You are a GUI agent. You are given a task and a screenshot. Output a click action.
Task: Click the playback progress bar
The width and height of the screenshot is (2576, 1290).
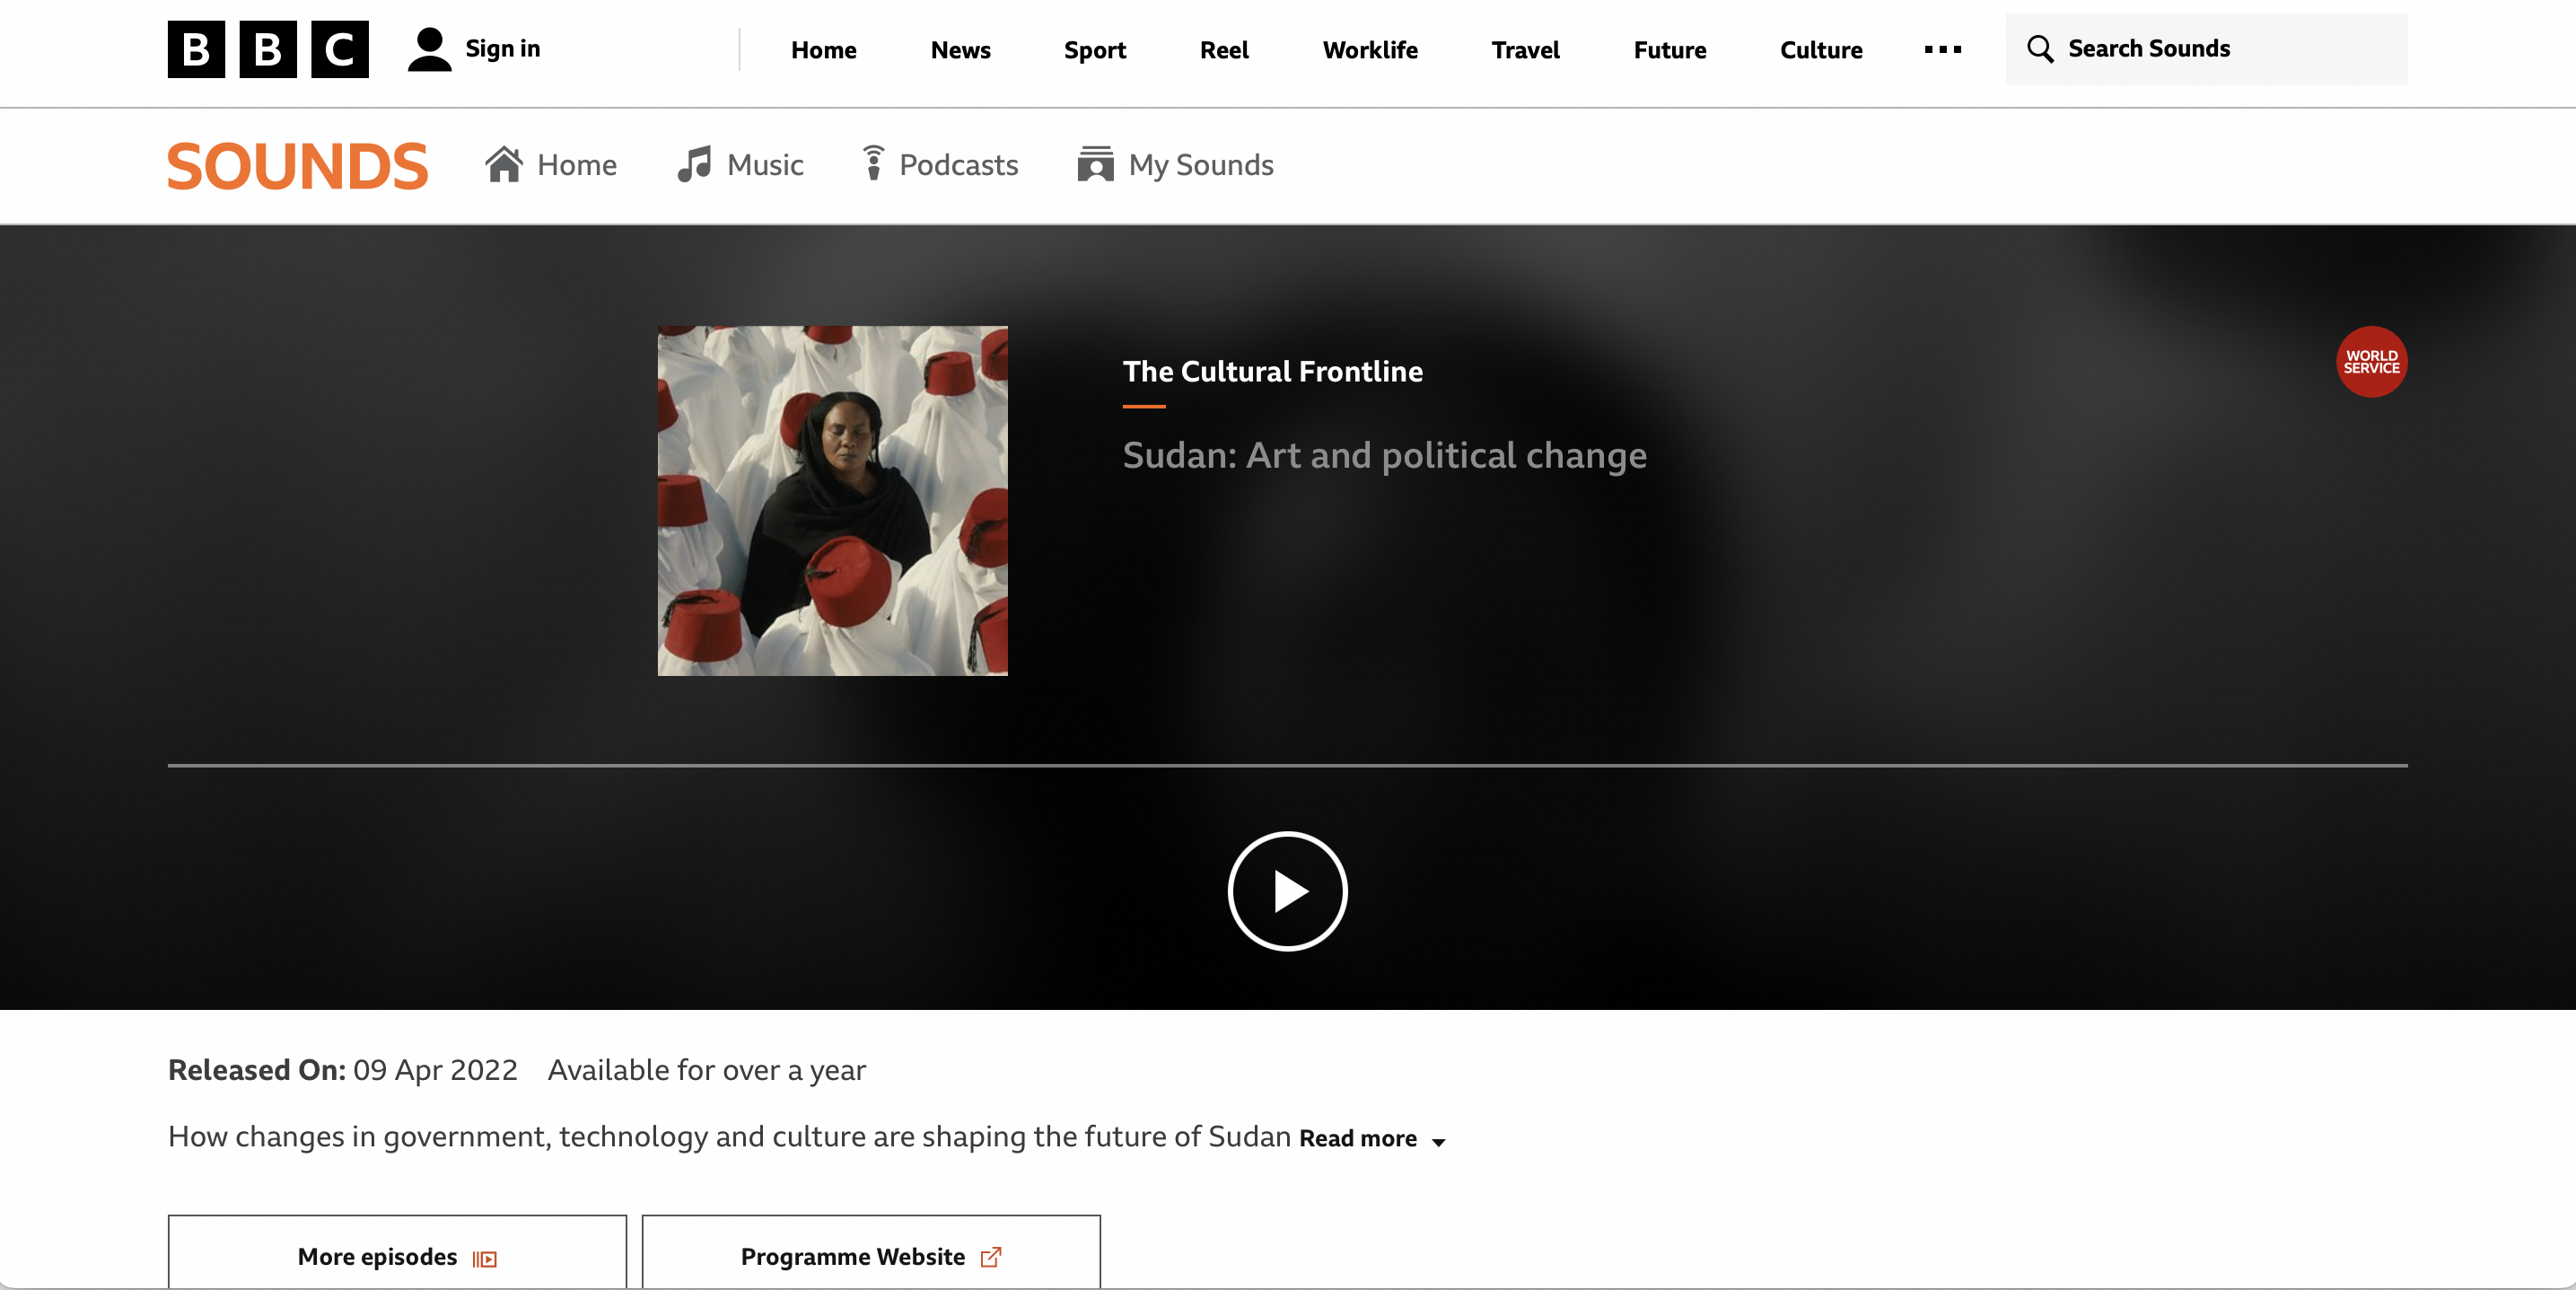[1287, 766]
